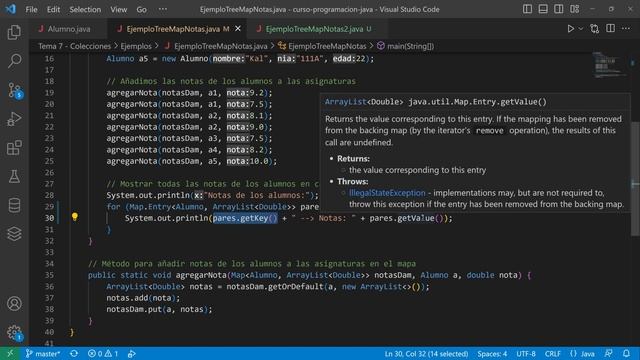The height and width of the screenshot is (360, 640).
Task: Split the editor to the right
Action: tap(610, 29)
